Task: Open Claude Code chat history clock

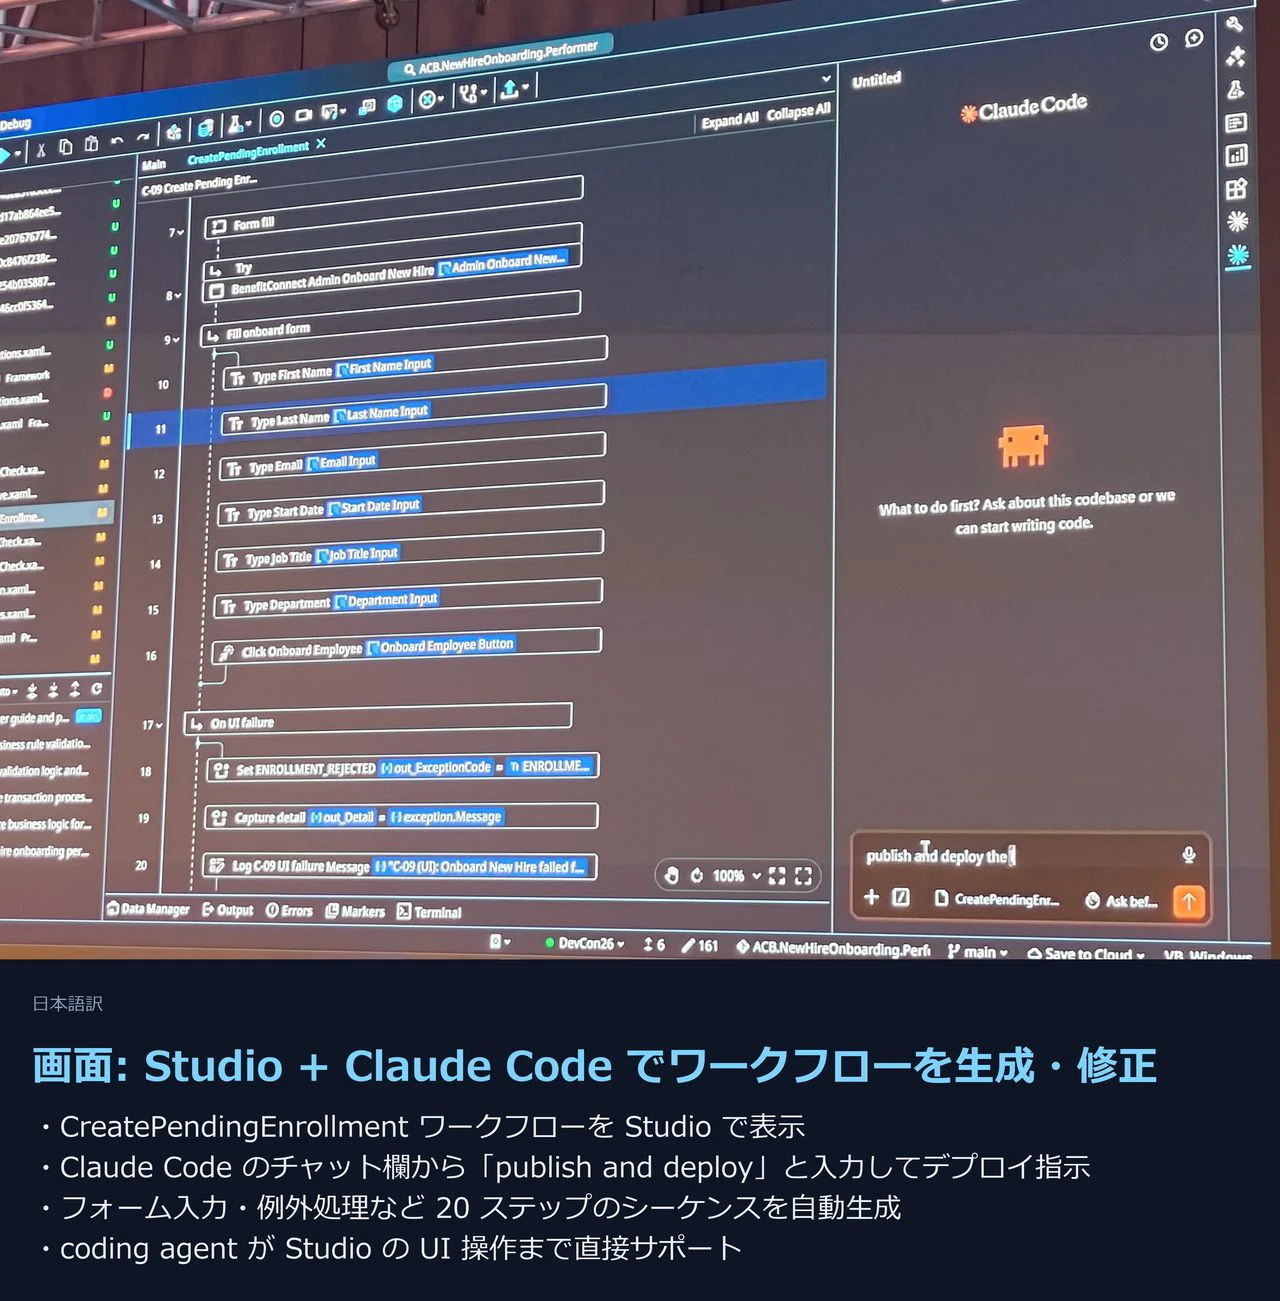Action: click(x=1159, y=42)
